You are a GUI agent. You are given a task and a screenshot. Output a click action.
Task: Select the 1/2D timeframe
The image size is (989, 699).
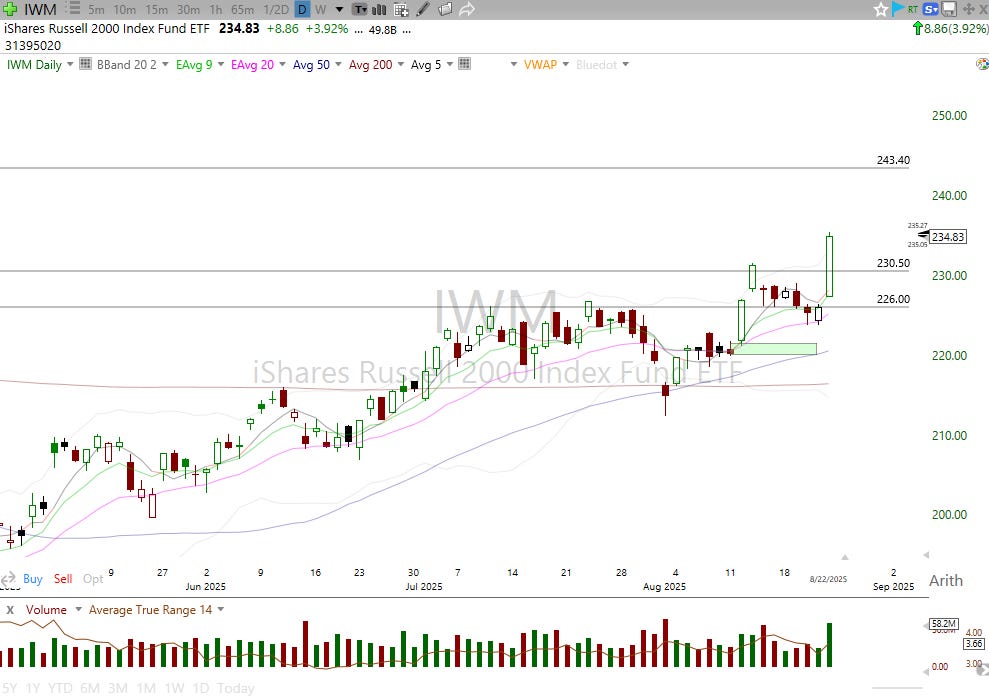tap(276, 9)
